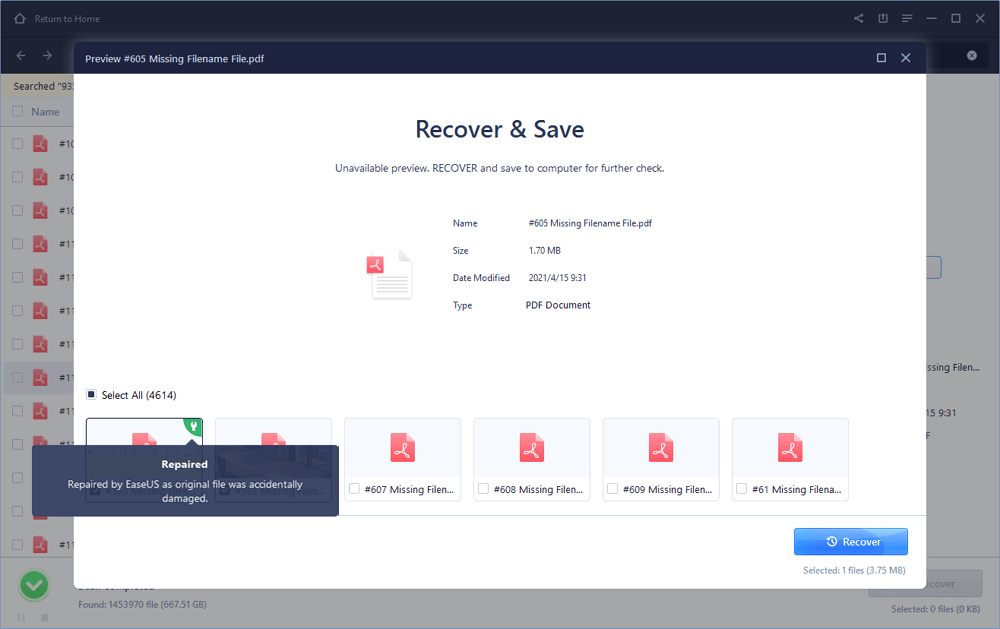Click Selected: 0 files (0 KB) in main window
The height and width of the screenshot is (629, 1000).
pos(936,609)
